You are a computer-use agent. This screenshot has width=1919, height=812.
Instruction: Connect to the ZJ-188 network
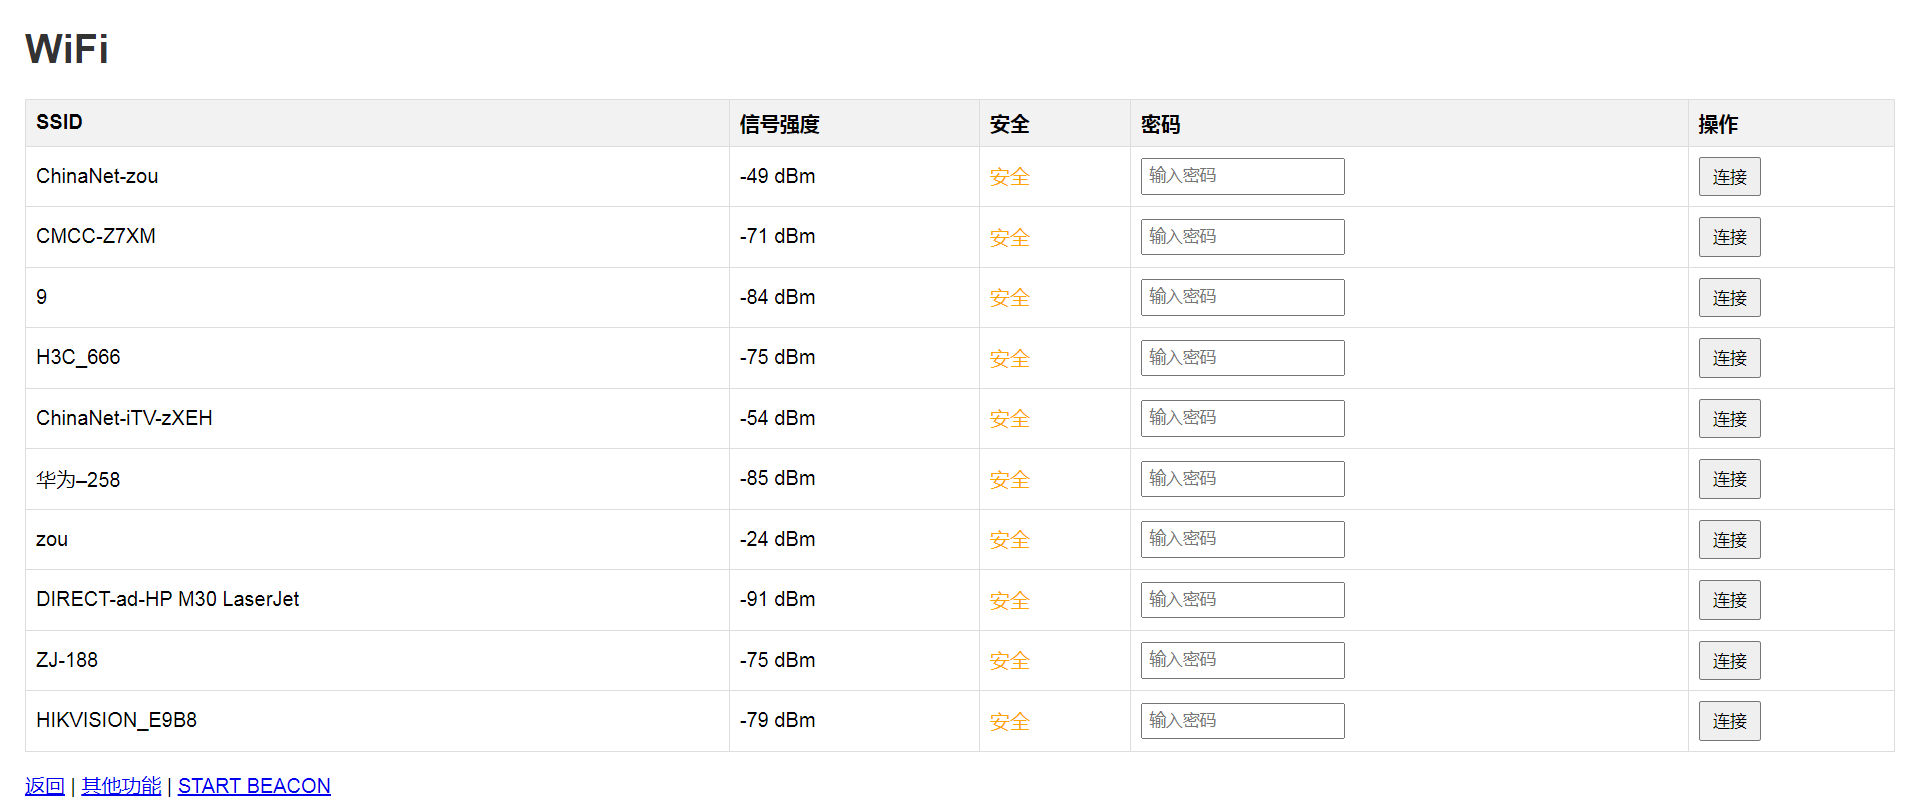(1729, 661)
